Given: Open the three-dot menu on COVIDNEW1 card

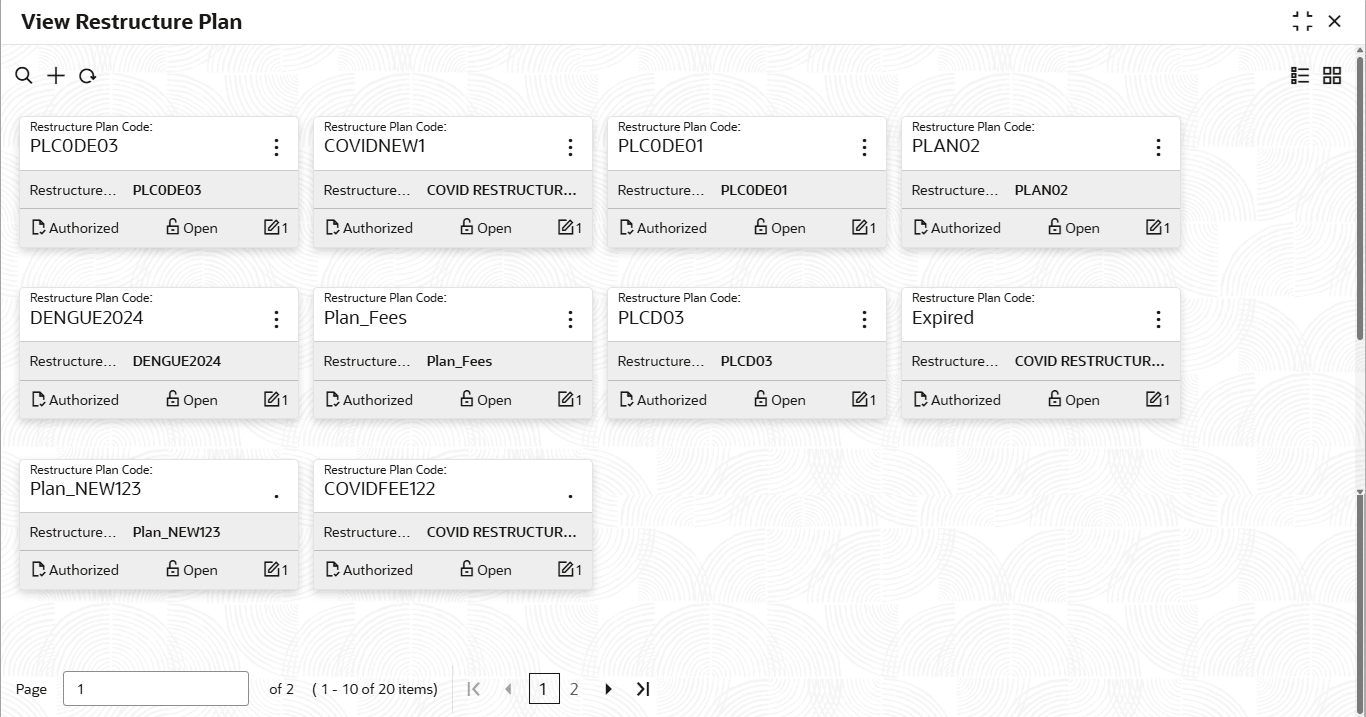Looking at the screenshot, I should (570, 147).
